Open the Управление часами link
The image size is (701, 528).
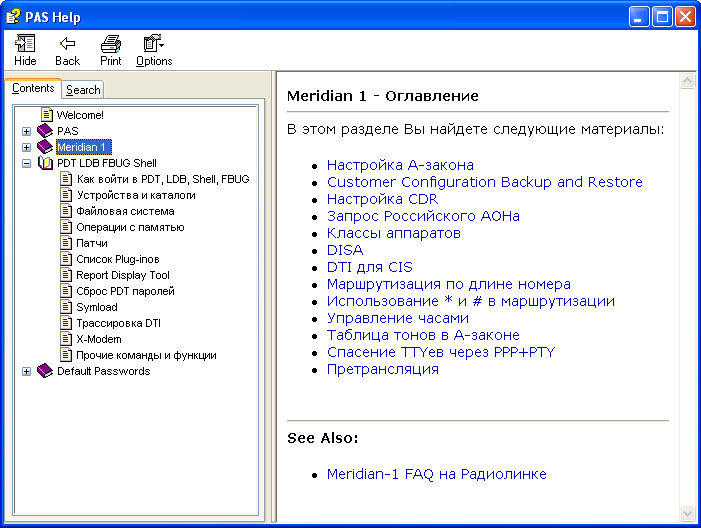[x=397, y=318]
